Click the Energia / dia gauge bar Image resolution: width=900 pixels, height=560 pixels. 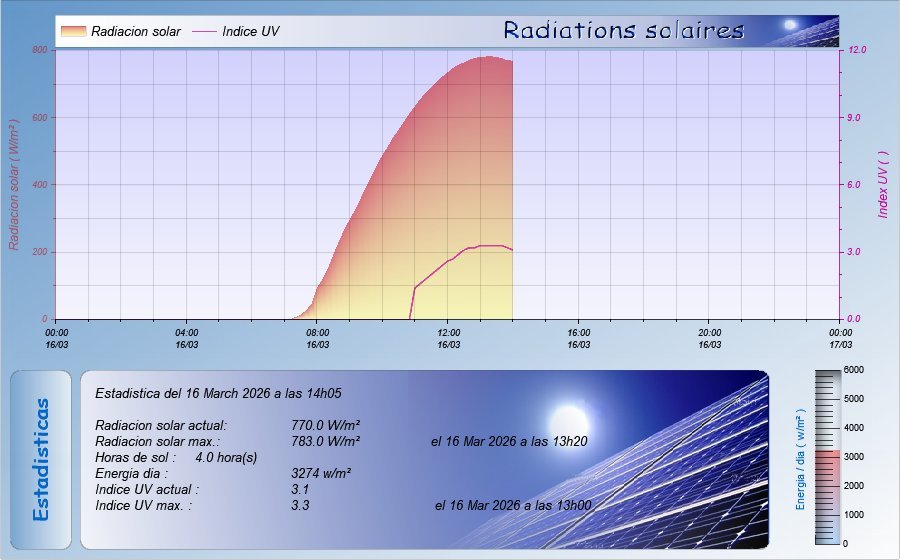click(x=830, y=457)
